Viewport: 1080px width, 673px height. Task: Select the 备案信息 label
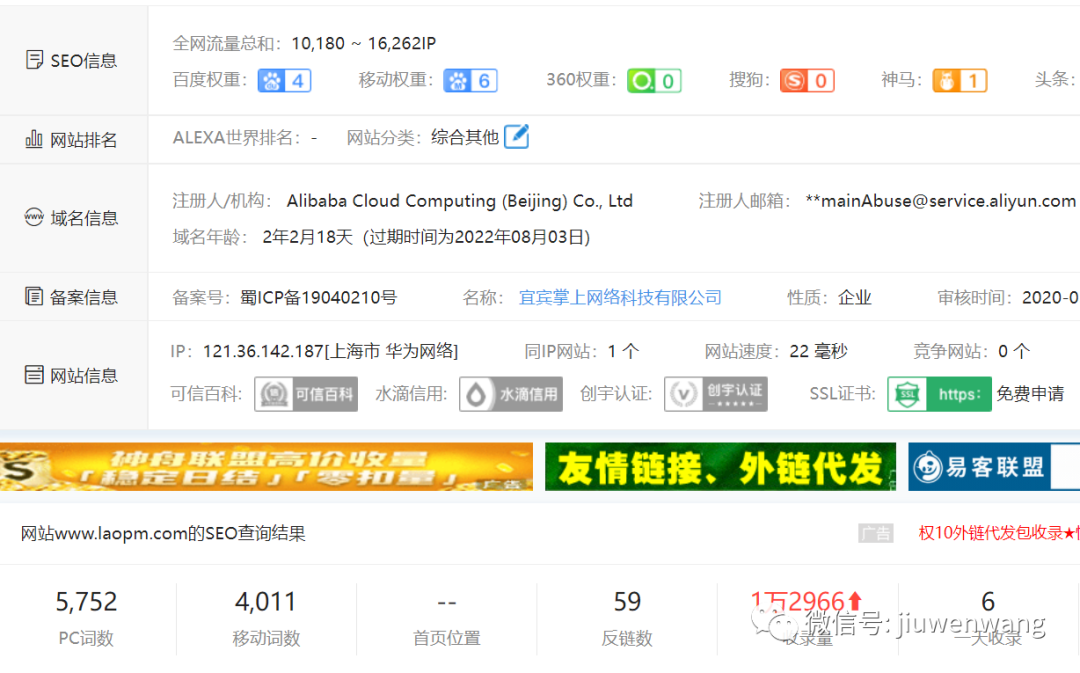pos(84,297)
